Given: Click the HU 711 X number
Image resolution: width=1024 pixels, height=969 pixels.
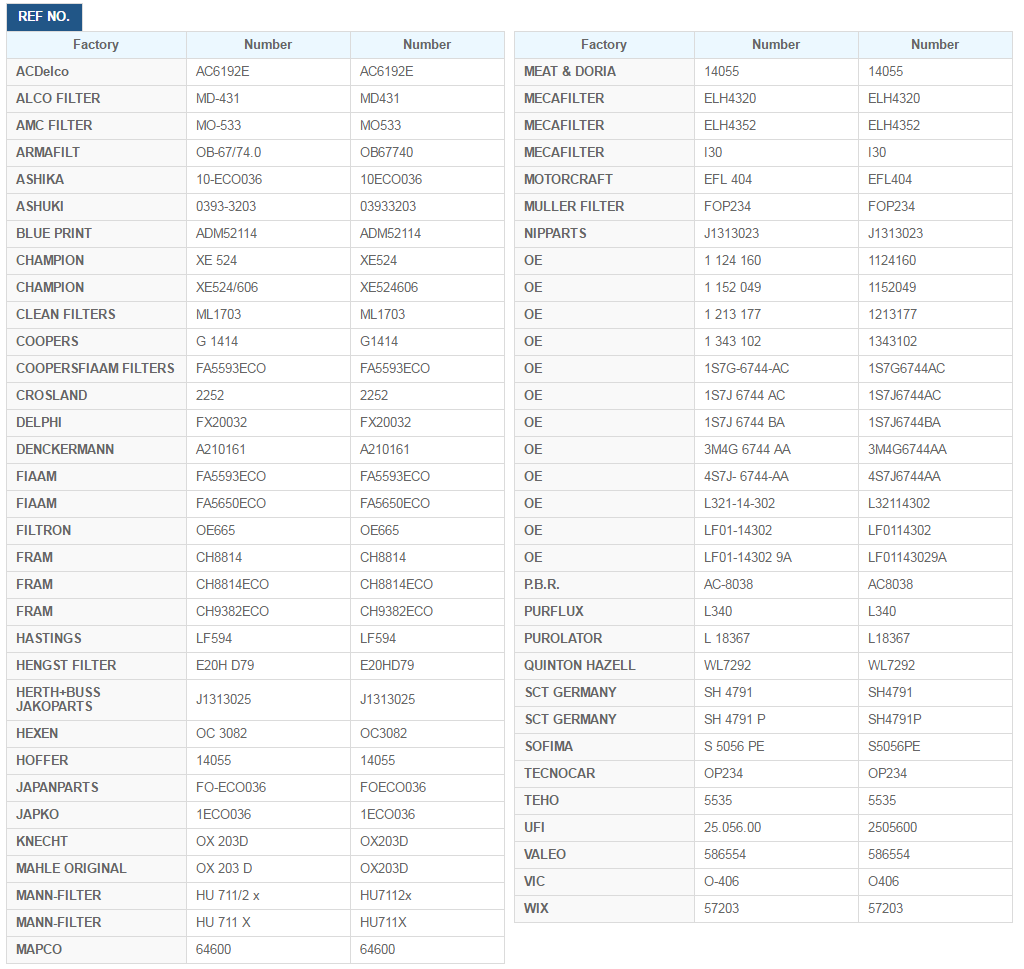Looking at the screenshot, I should pyautogui.click(x=223, y=923).
